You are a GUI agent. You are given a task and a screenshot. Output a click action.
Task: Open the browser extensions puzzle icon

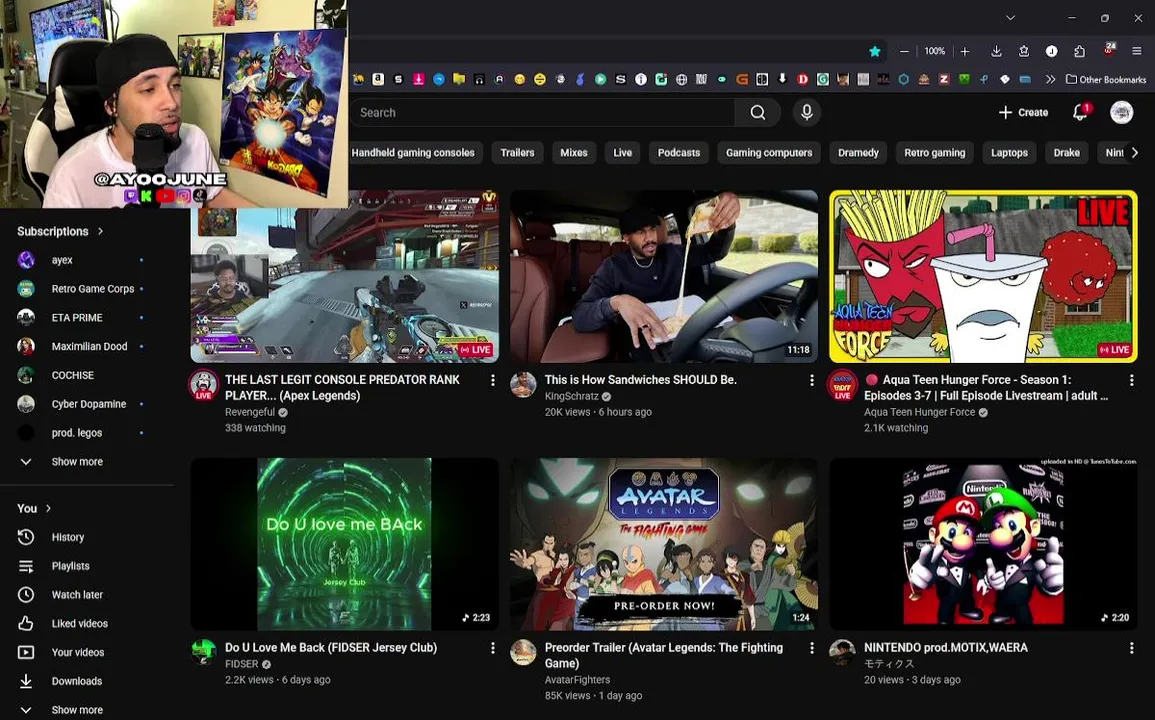tap(1079, 51)
